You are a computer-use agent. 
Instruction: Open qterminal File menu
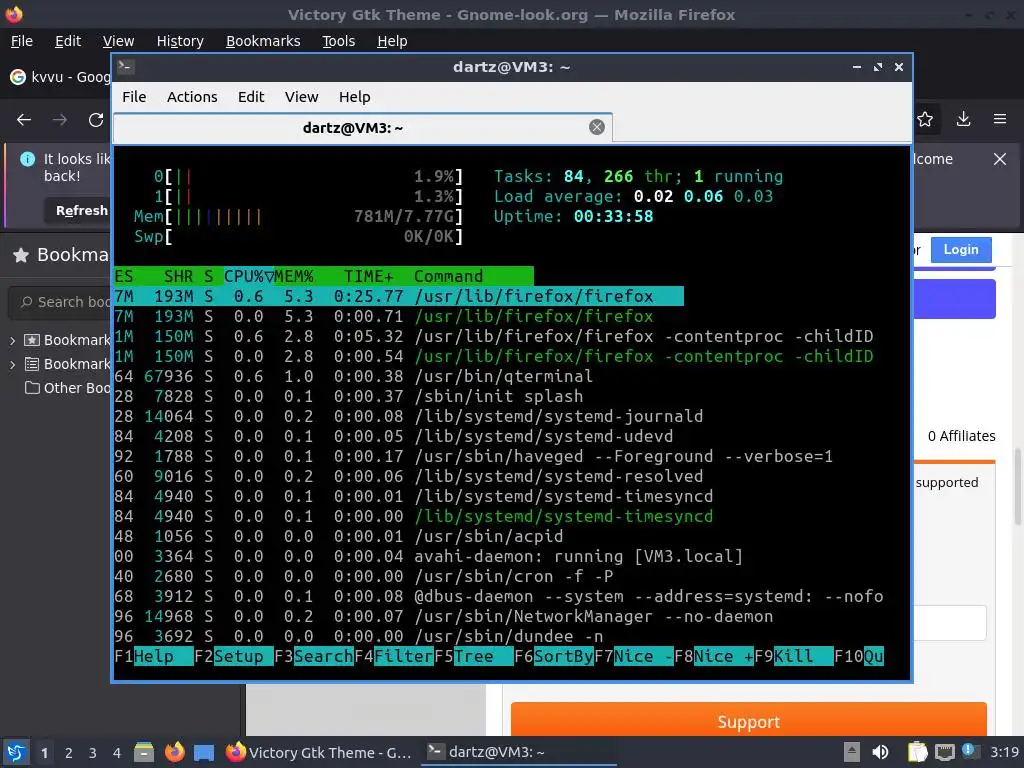(134, 97)
